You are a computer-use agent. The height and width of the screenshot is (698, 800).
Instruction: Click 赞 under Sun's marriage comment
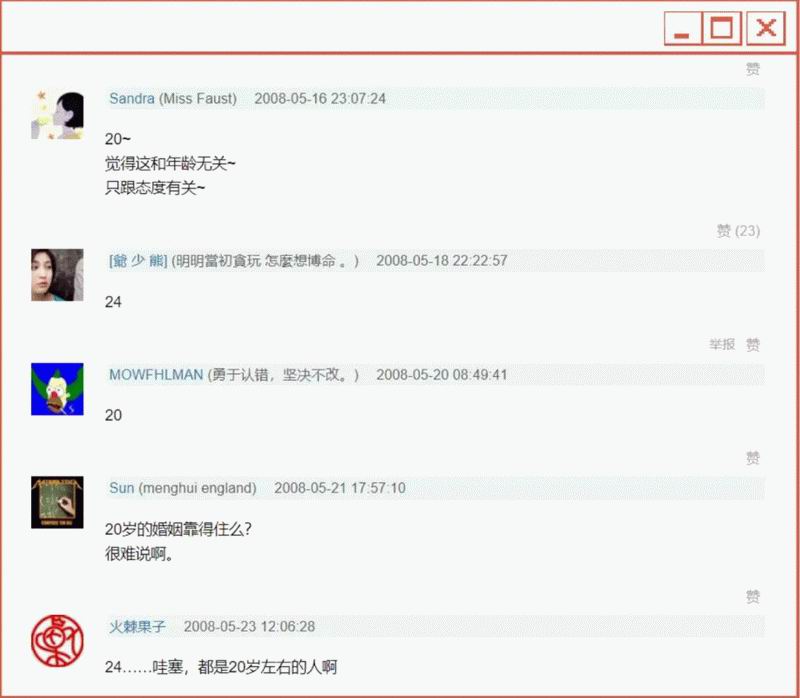click(753, 597)
